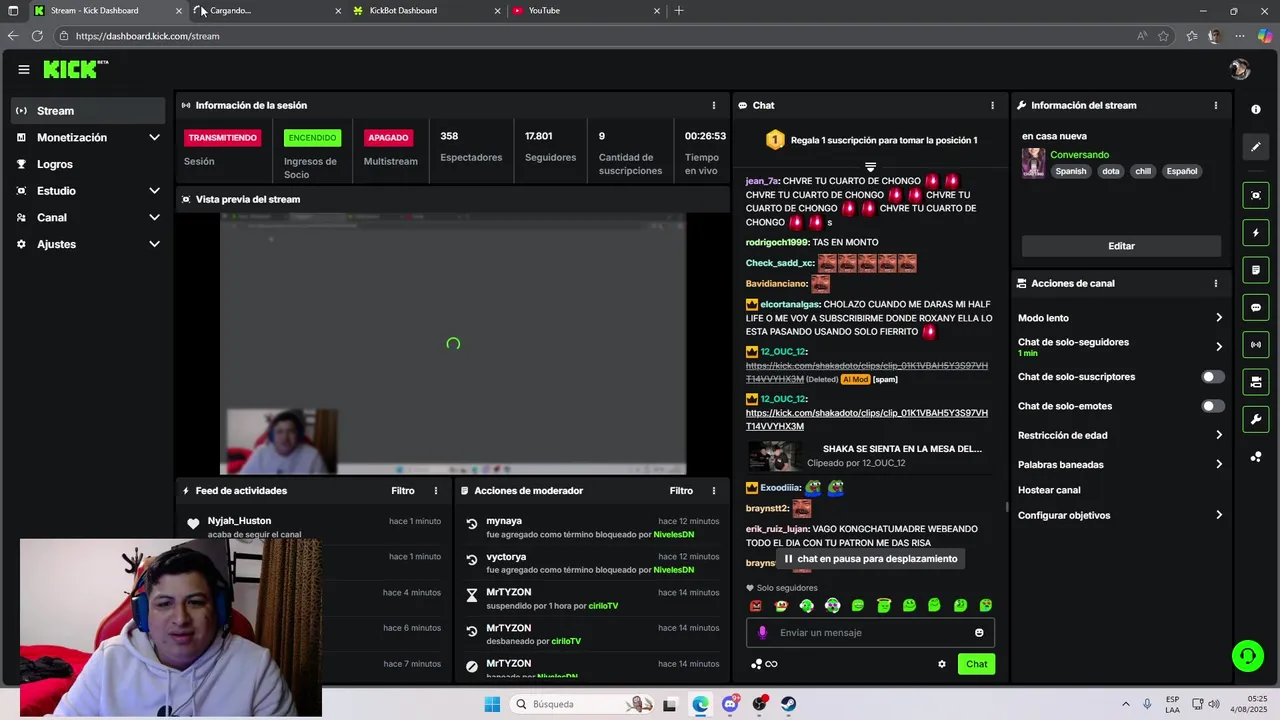Open Filtro in Feed de actividades
The image size is (1280, 720).
402,491
